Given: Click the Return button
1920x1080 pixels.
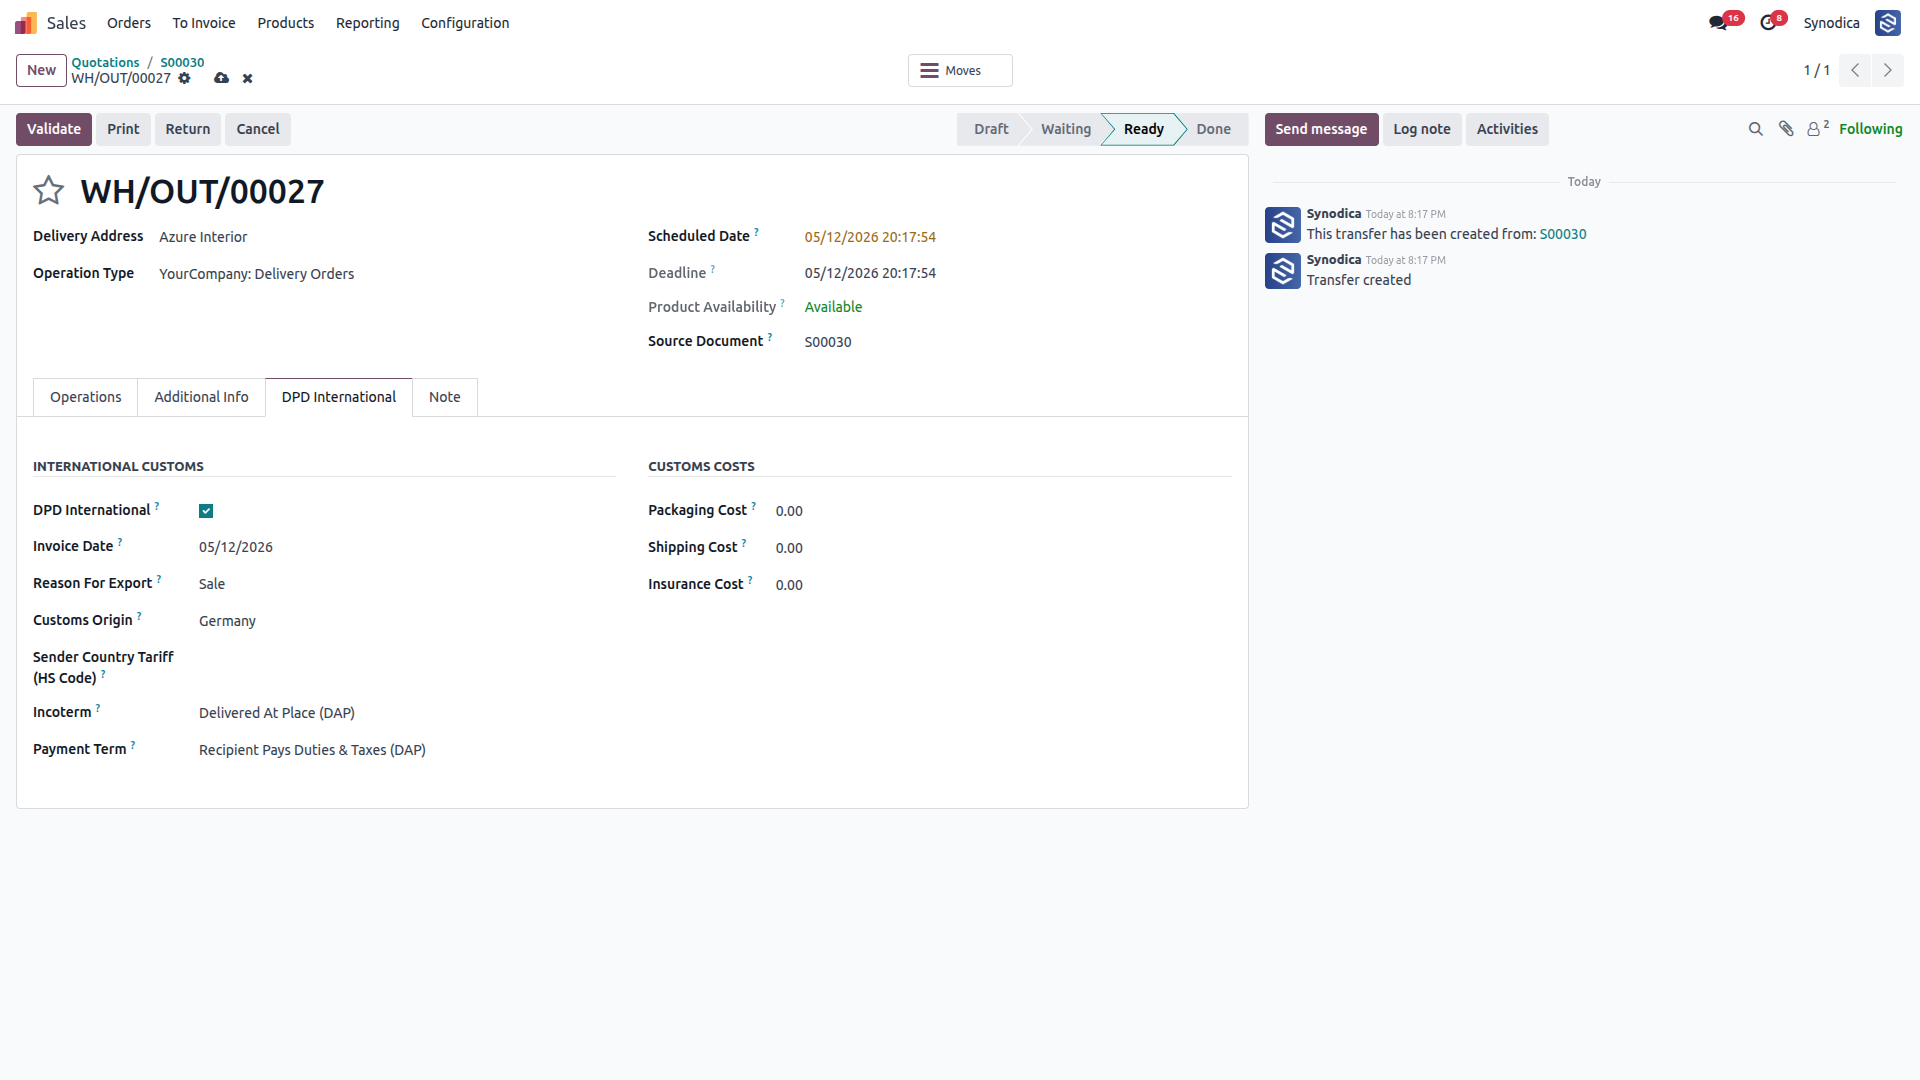Looking at the screenshot, I should pyautogui.click(x=188, y=129).
